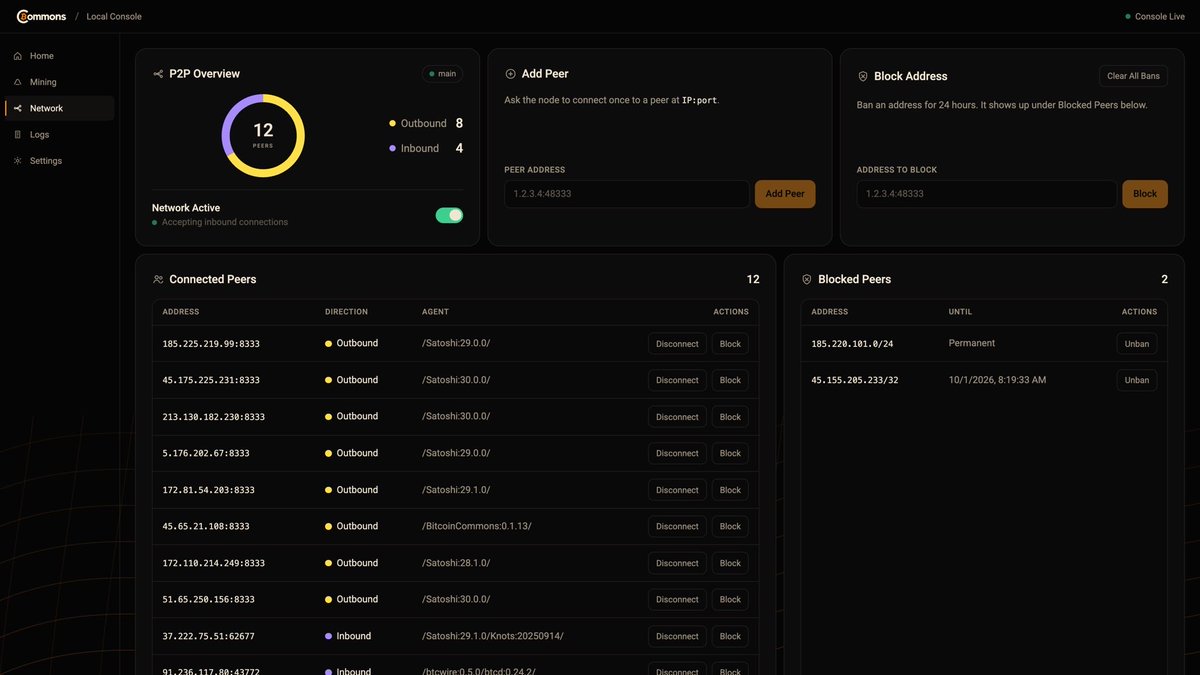Select Network in the sidebar
Screen dimensions: 1200x675
click(59, 108)
